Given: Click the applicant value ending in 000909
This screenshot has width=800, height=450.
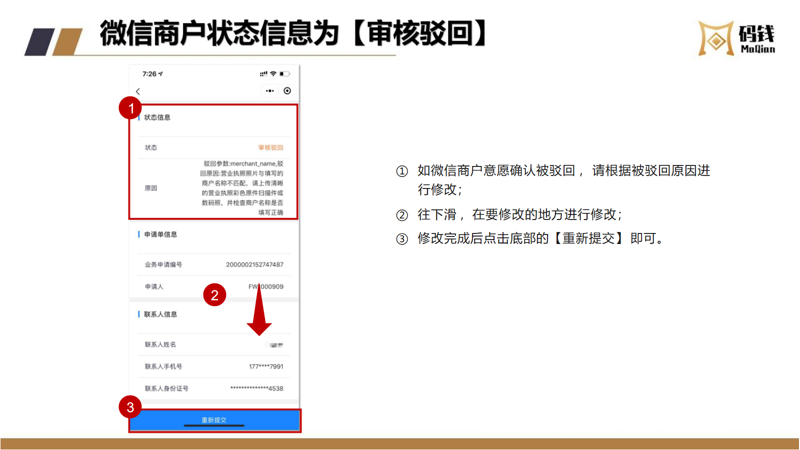Looking at the screenshot, I should point(266,287).
